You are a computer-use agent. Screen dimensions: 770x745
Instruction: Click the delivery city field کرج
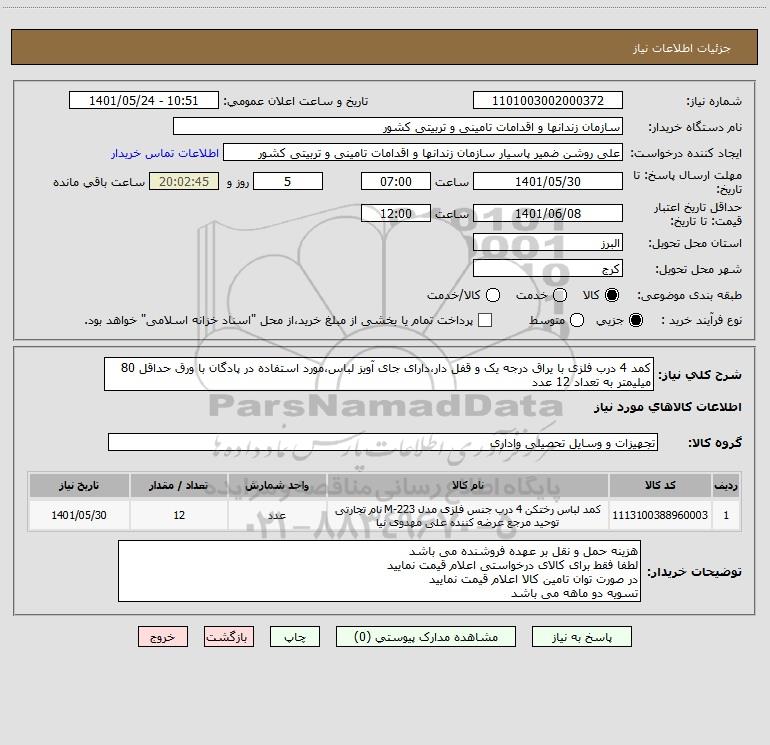coord(548,269)
